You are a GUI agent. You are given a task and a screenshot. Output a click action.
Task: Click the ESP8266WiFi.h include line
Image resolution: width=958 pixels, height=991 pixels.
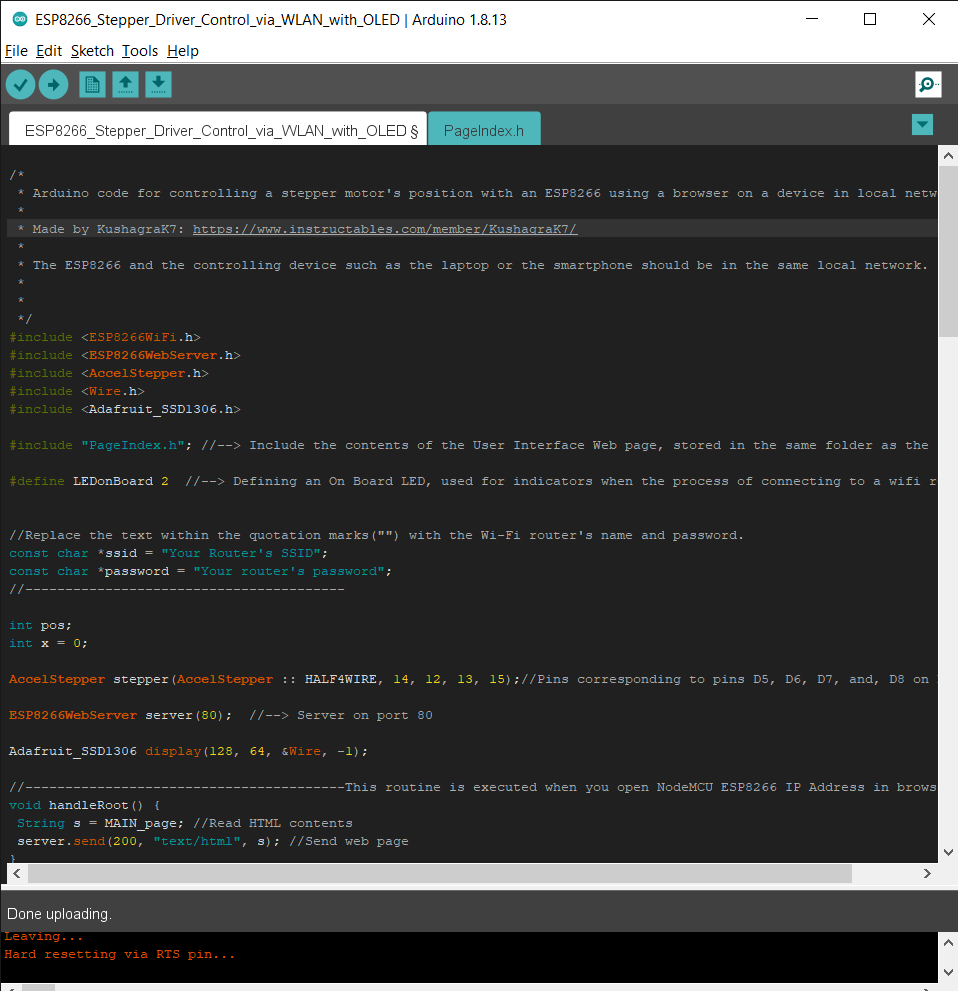(105, 337)
